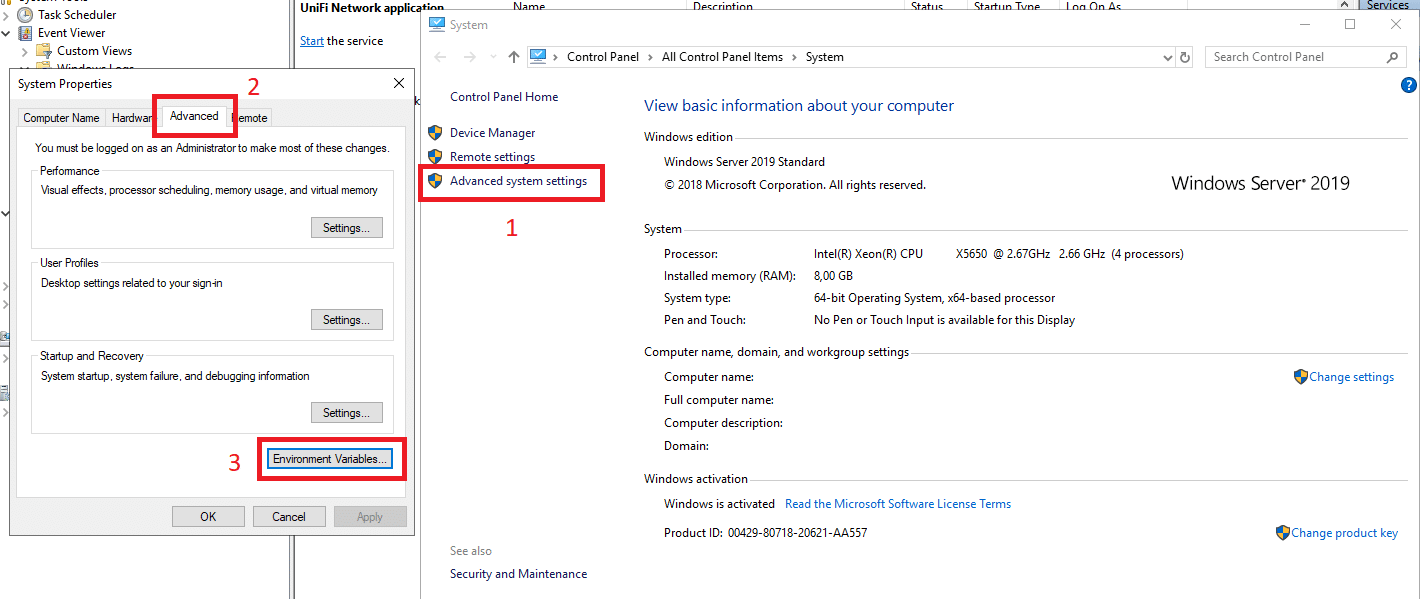The width and height of the screenshot is (1420, 599).
Task: Open Remote settings link
Action: point(492,157)
